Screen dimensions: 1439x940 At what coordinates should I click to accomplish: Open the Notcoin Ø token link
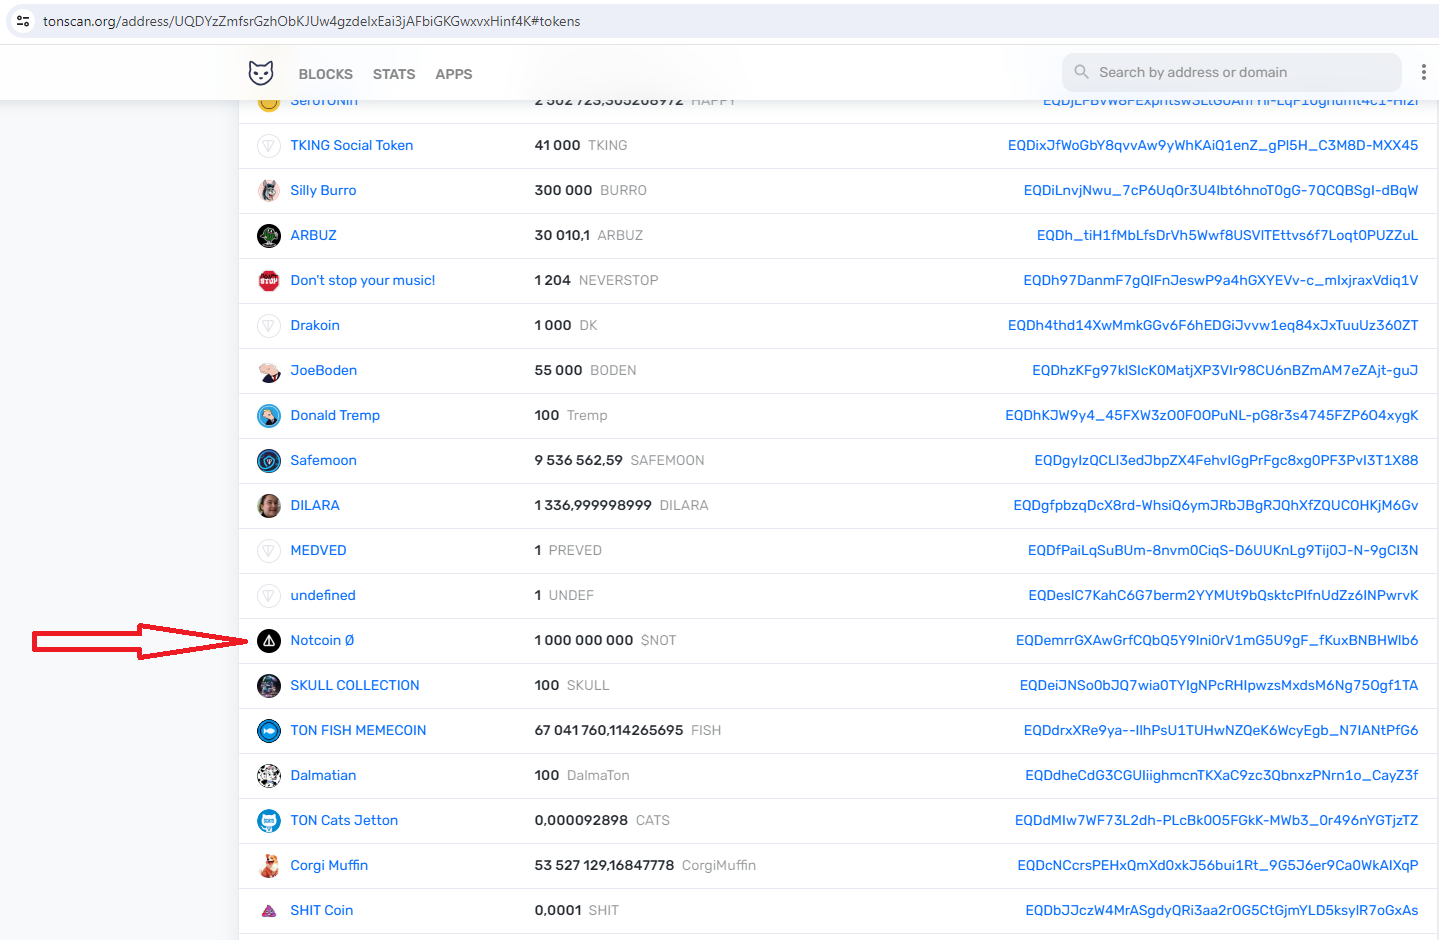[x=322, y=640]
